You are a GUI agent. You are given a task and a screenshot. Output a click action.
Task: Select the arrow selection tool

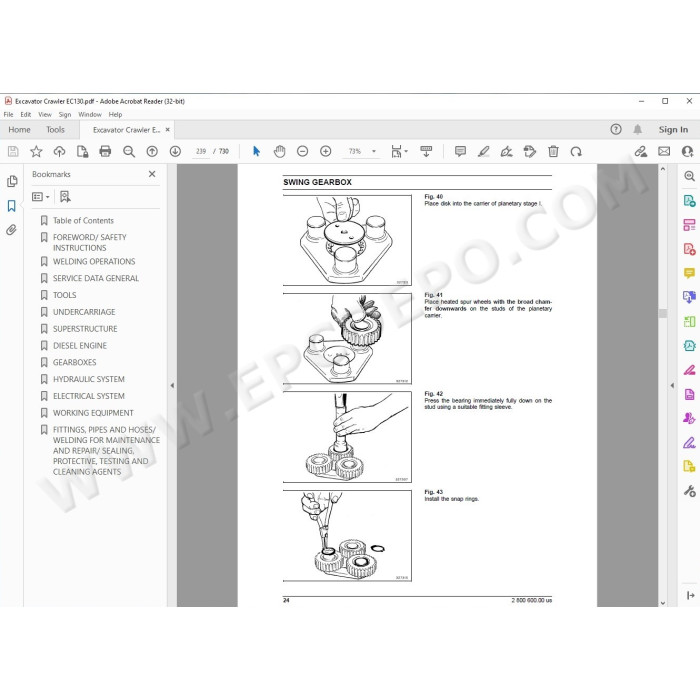click(x=256, y=151)
